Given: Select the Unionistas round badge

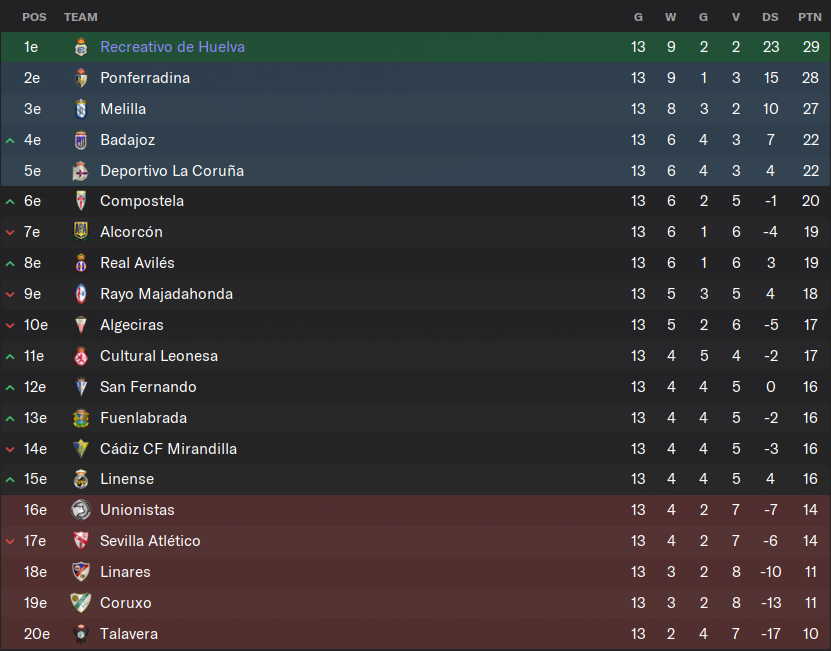Looking at the screenshot, I should [x=81, y=510].
